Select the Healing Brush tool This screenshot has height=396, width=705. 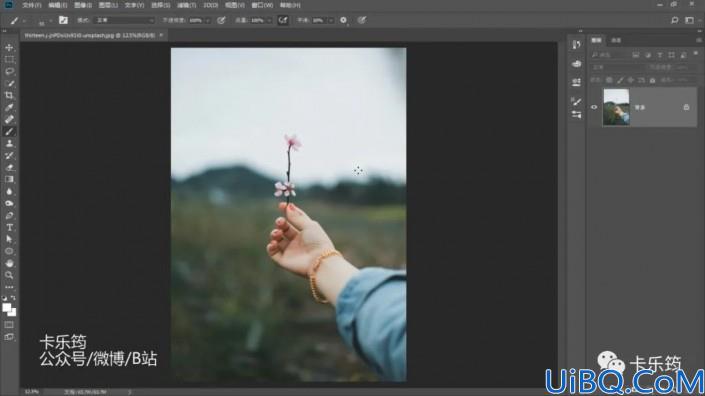(9, 120)
